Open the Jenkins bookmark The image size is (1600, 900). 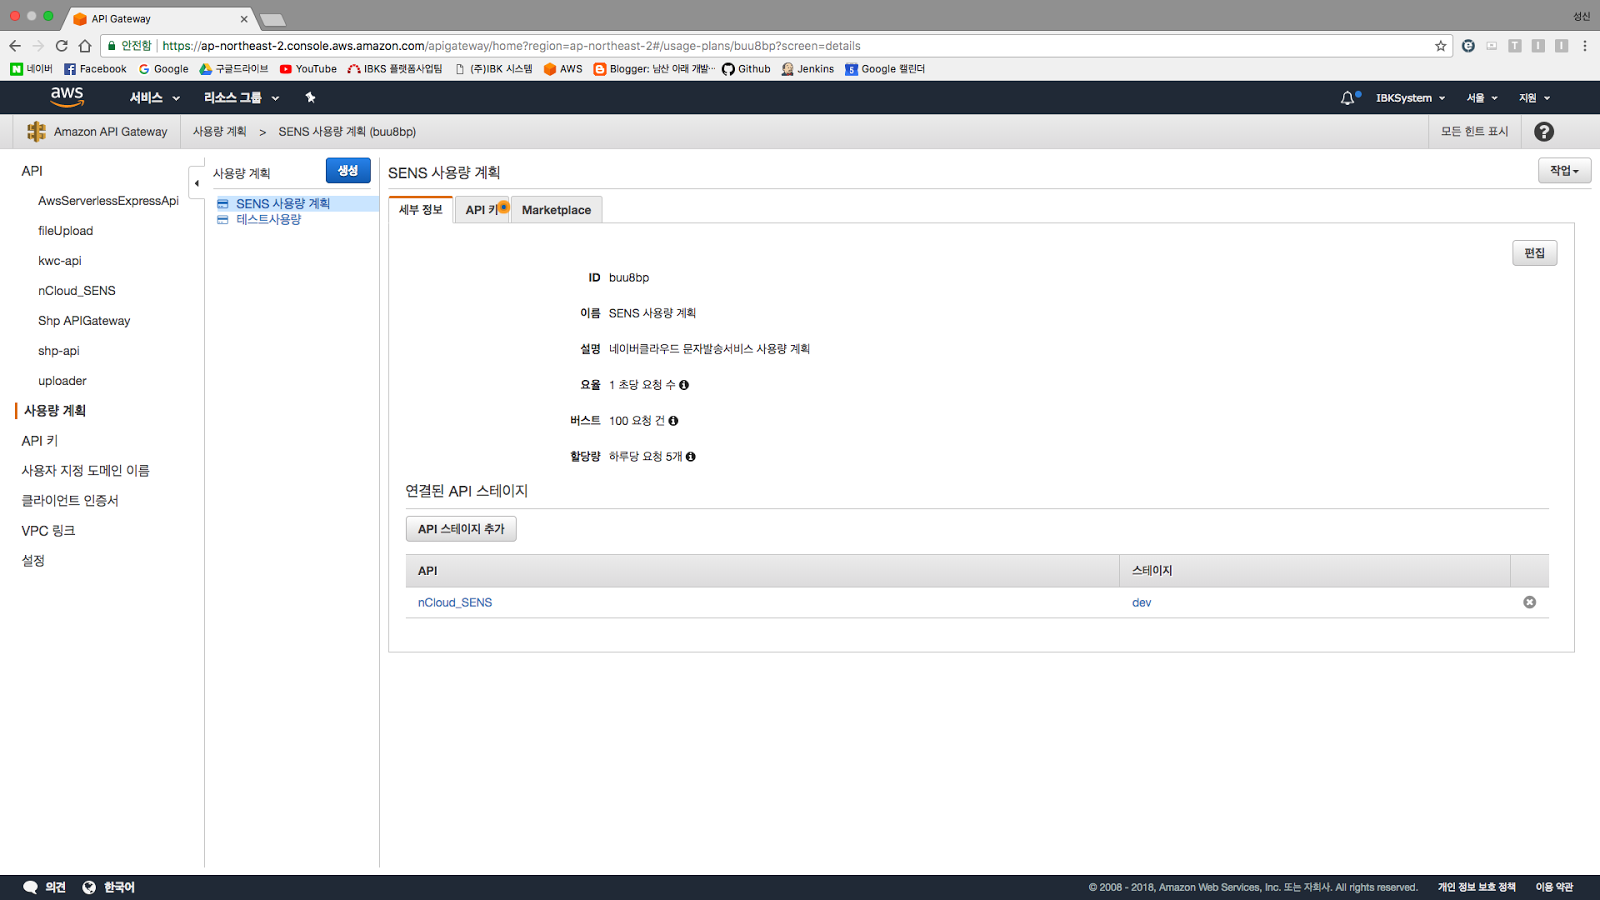click(808, 69)
